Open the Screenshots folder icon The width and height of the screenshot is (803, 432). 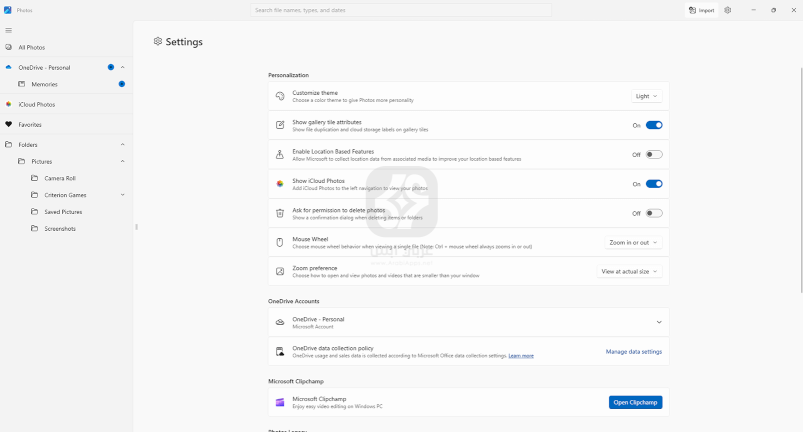tap(35, 229)
